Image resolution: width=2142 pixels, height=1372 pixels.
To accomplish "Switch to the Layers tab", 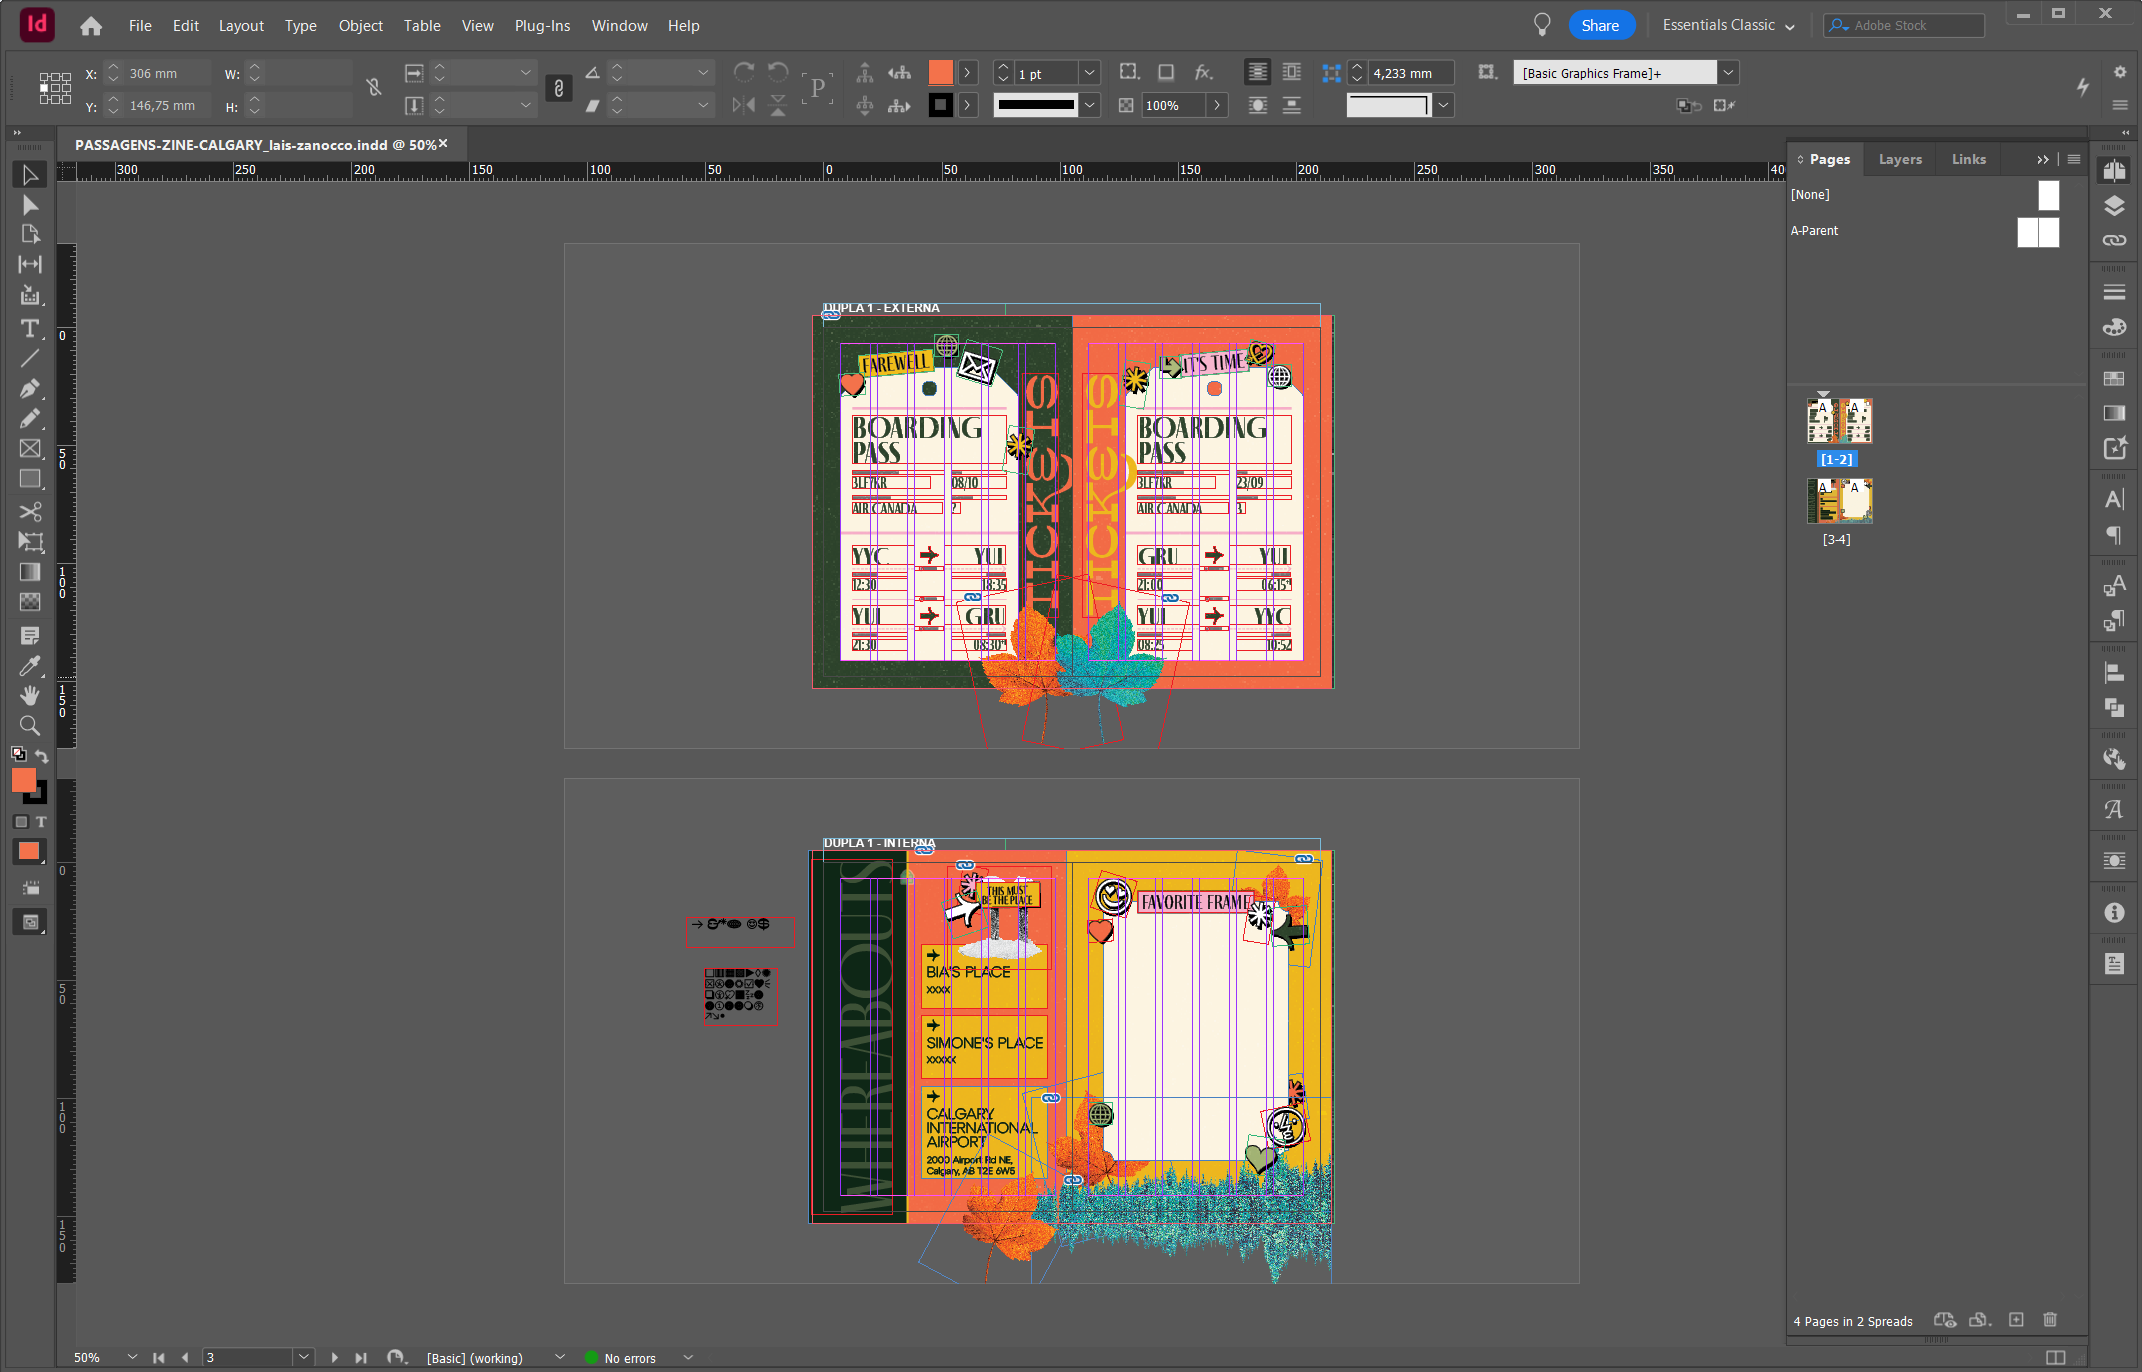I will [x=1899, y=159].
